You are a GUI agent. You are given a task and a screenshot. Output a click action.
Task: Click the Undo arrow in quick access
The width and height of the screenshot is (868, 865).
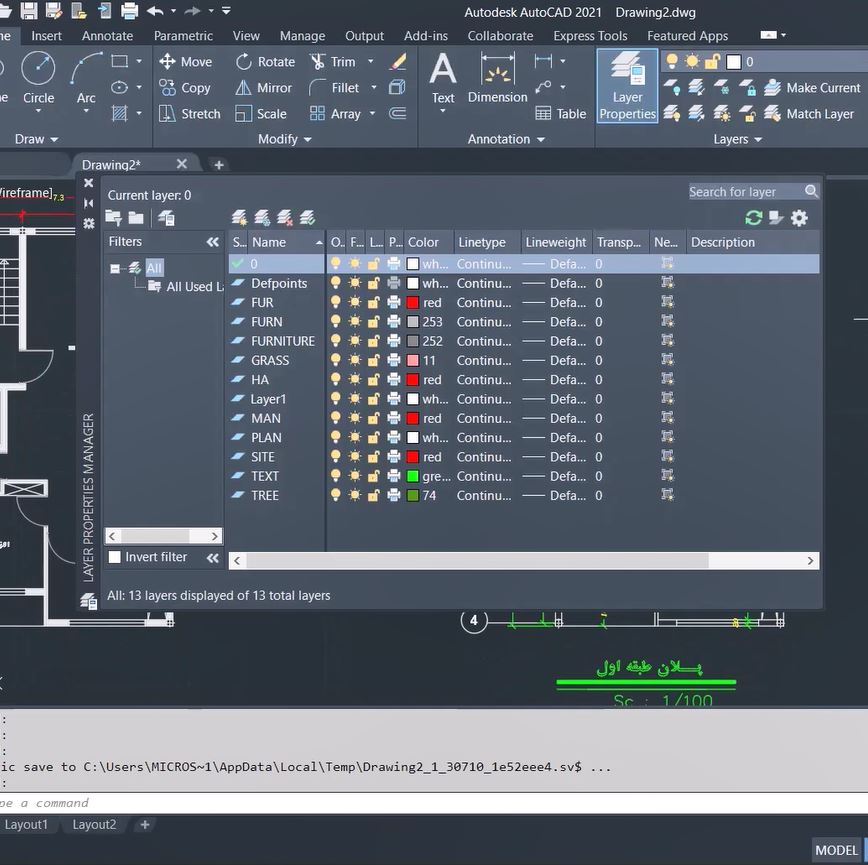coord(155,11)
